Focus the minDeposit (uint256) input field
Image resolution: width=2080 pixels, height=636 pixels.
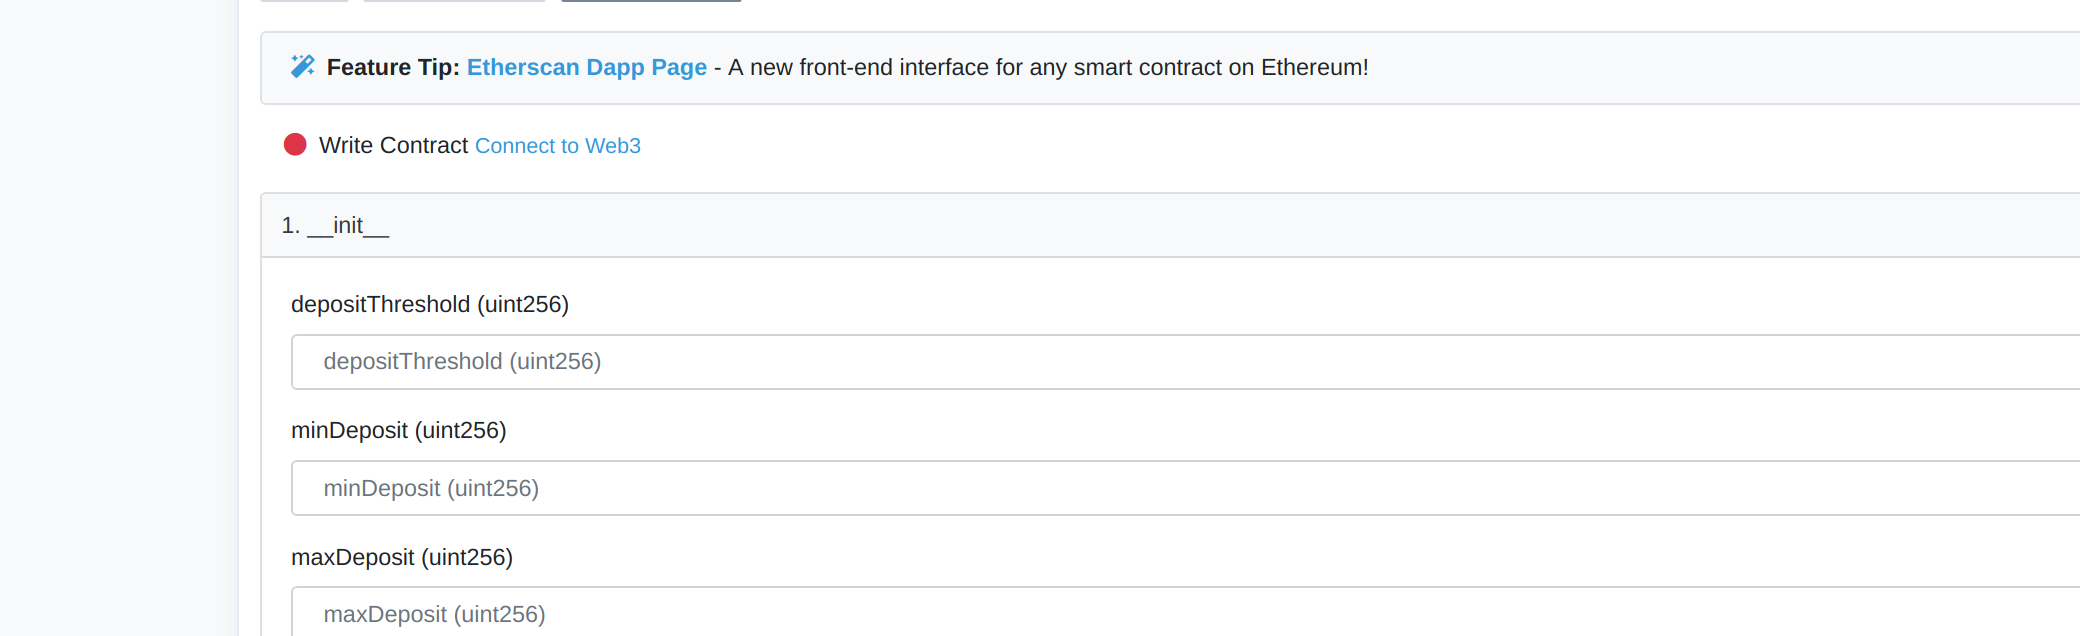click(1186, 488)
